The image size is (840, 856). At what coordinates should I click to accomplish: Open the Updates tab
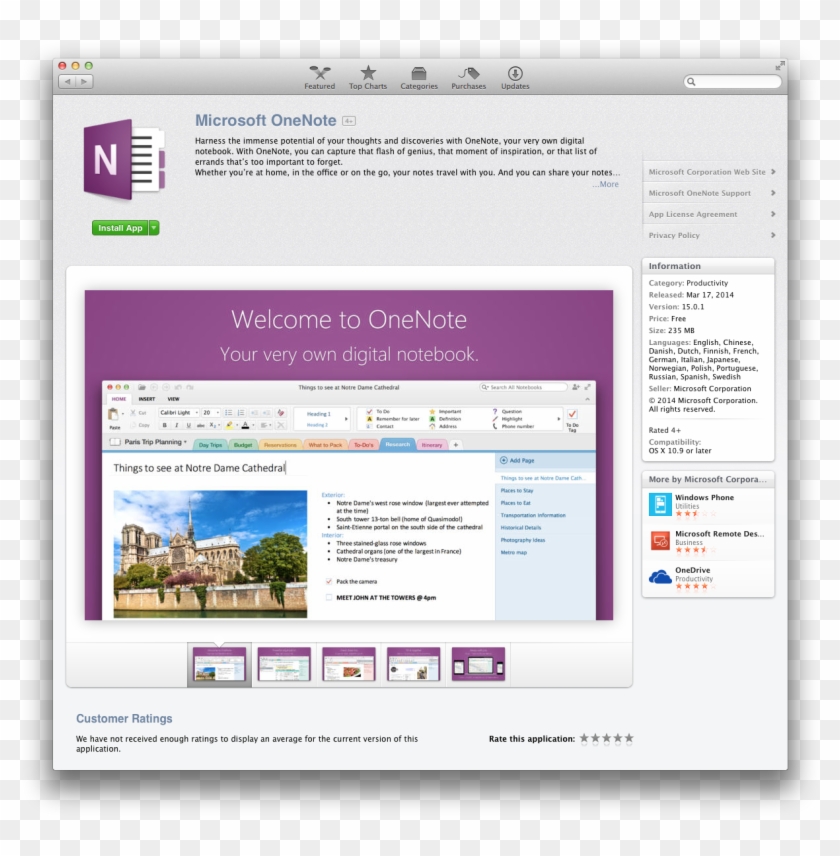point(515,78)
